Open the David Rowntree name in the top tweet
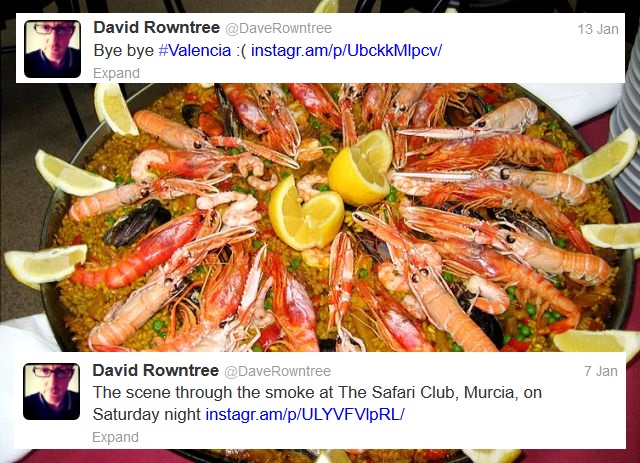This screenshot has height=463, width=640. 156,28
